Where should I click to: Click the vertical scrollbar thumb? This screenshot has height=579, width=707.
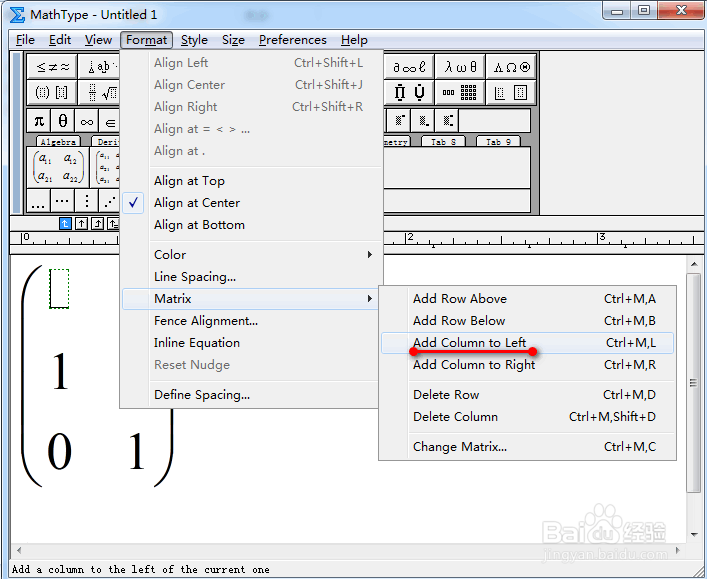coord(694,382)
